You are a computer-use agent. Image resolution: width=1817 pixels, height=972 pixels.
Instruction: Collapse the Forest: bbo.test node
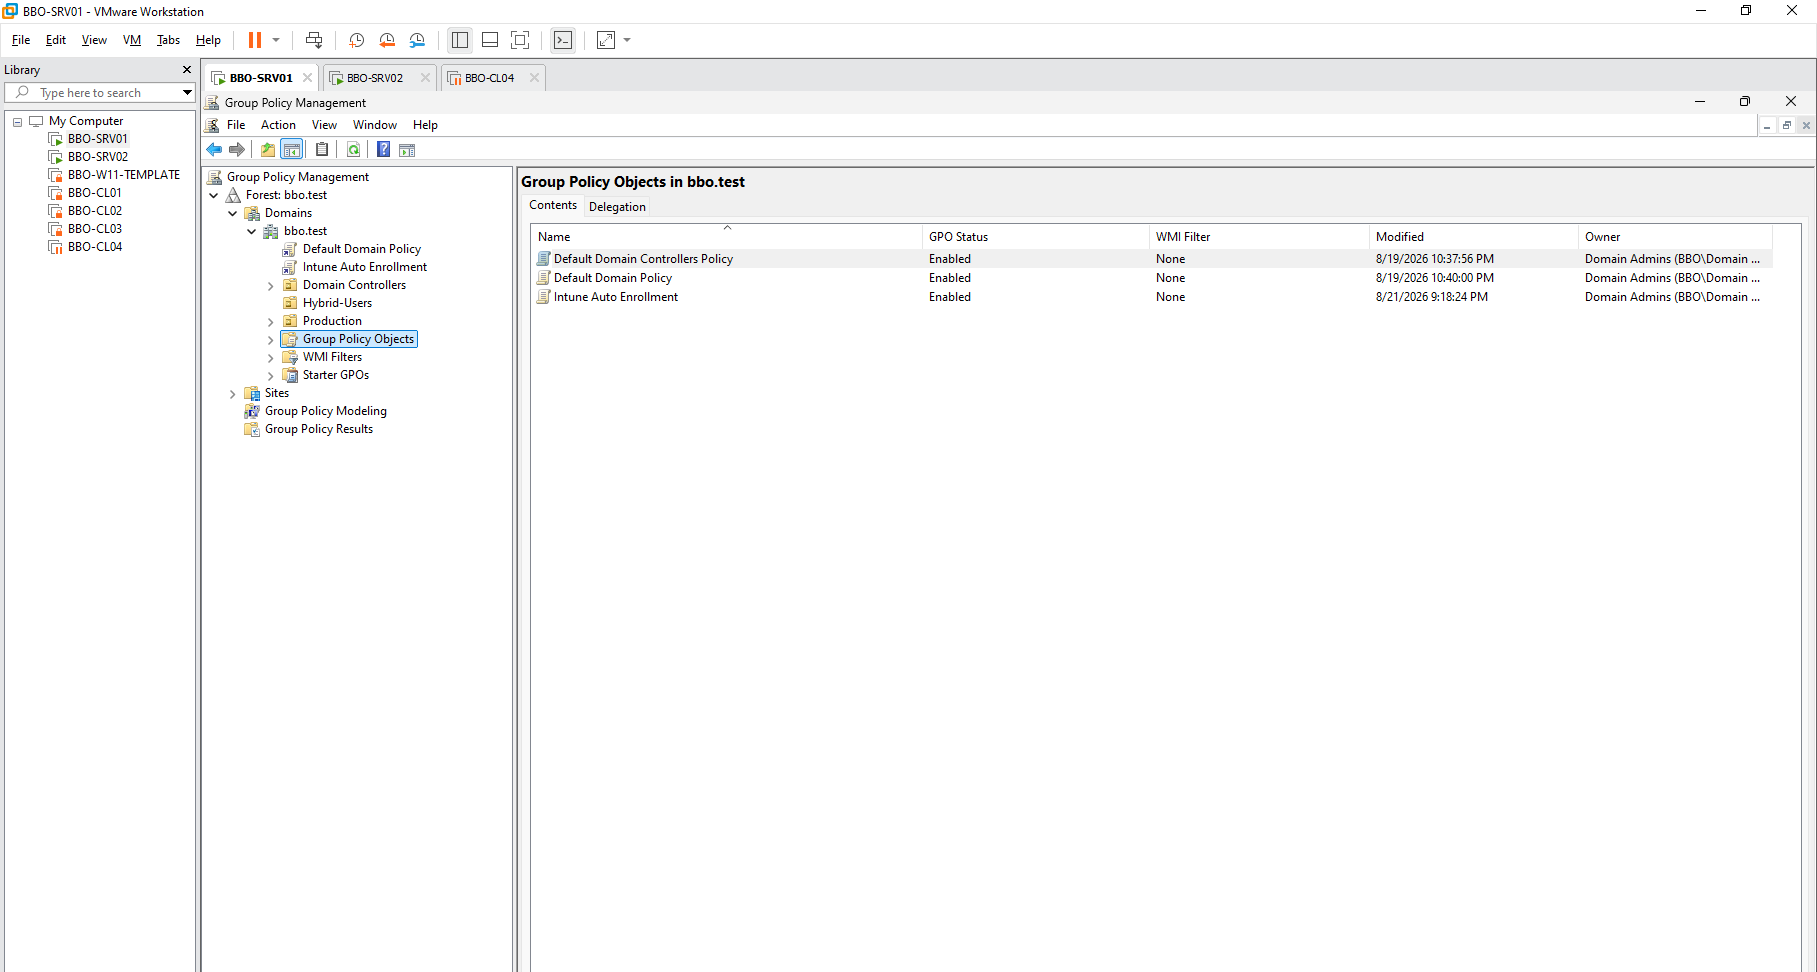[213, 196]
